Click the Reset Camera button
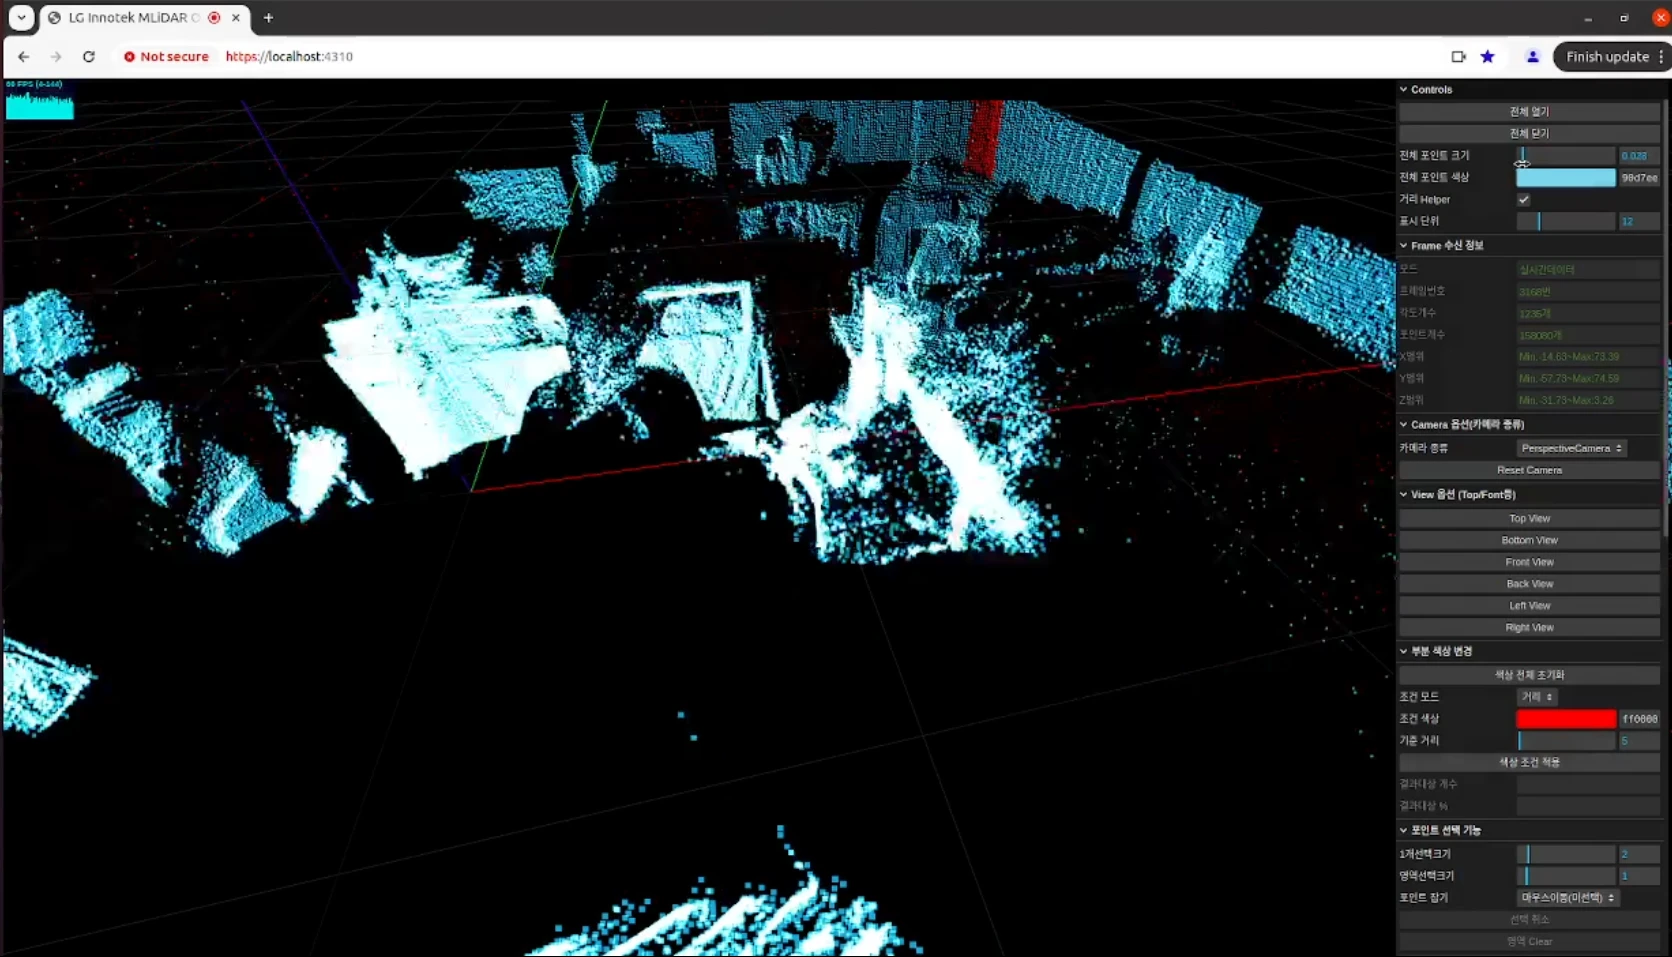The height and width of the screenshot is (957, 1672). click(x=1529, y=470)
